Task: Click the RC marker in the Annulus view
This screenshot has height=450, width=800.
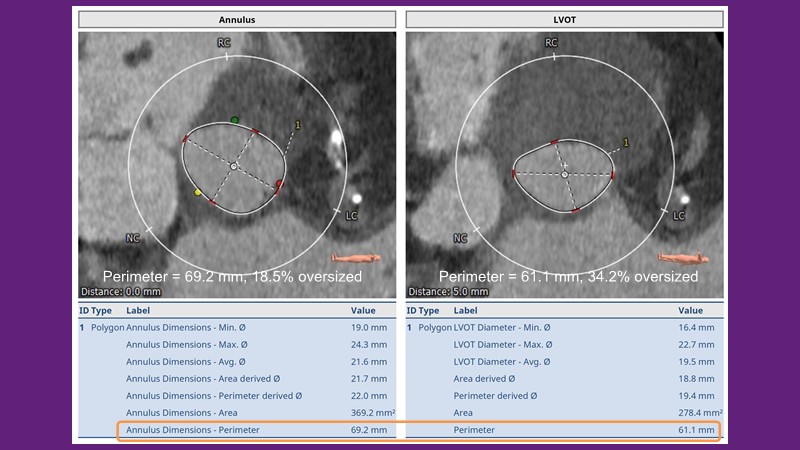Action: click(226, 44)
